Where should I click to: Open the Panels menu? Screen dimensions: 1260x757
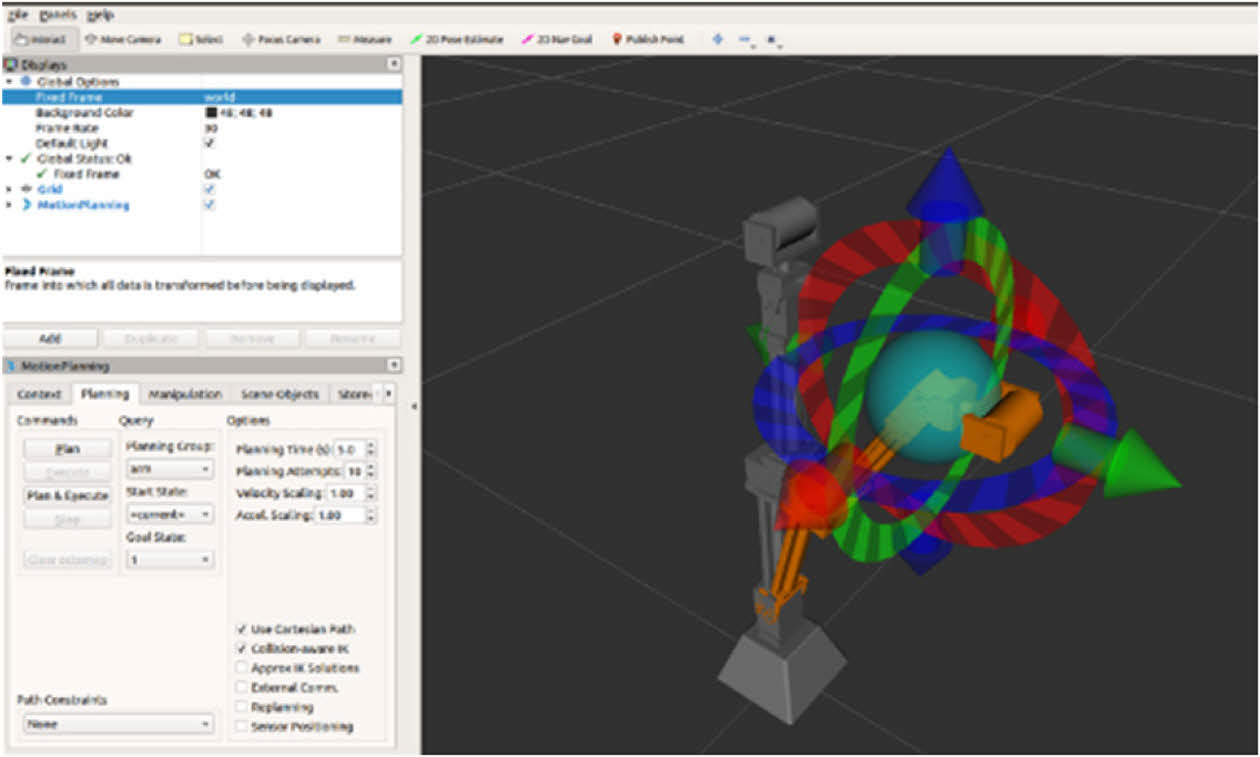[57, 15]
